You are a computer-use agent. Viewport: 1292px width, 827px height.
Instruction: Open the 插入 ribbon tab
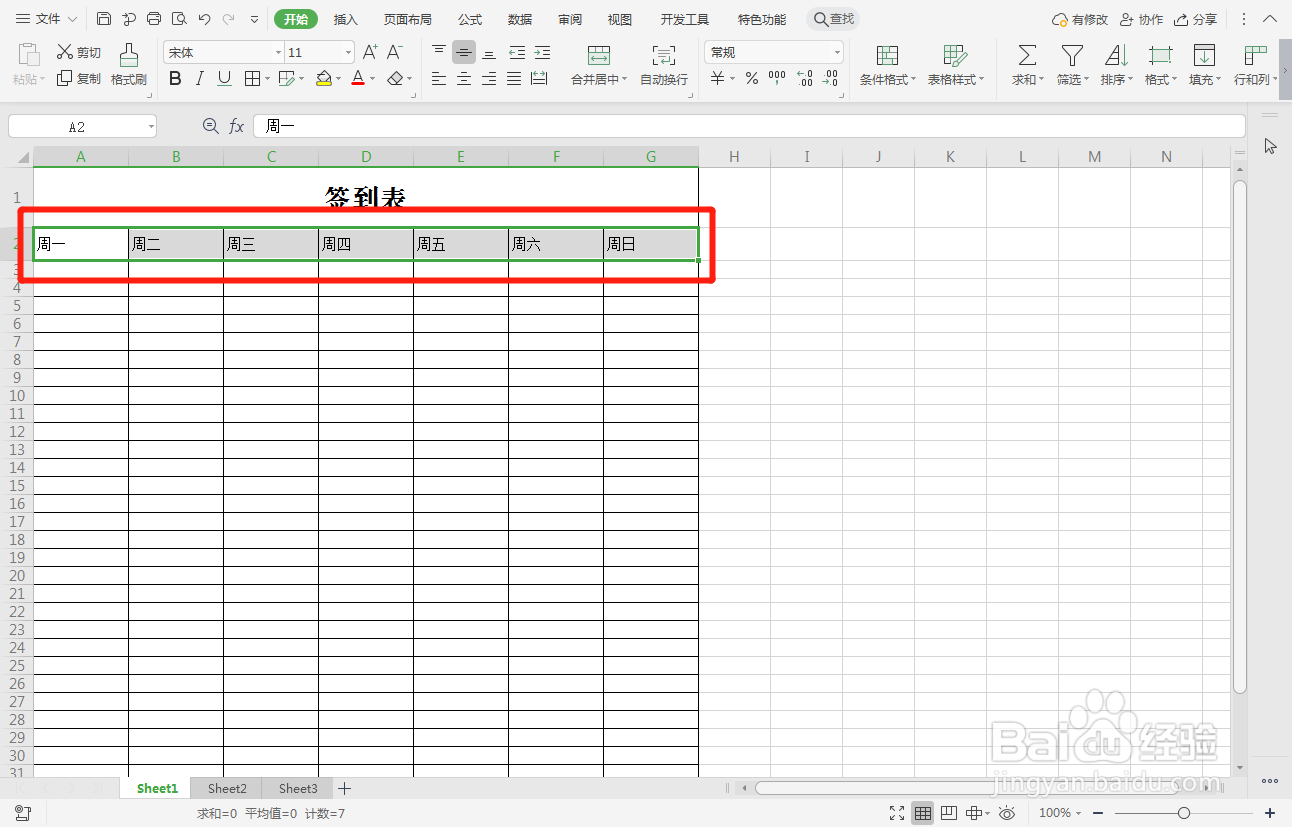(345, 19)
